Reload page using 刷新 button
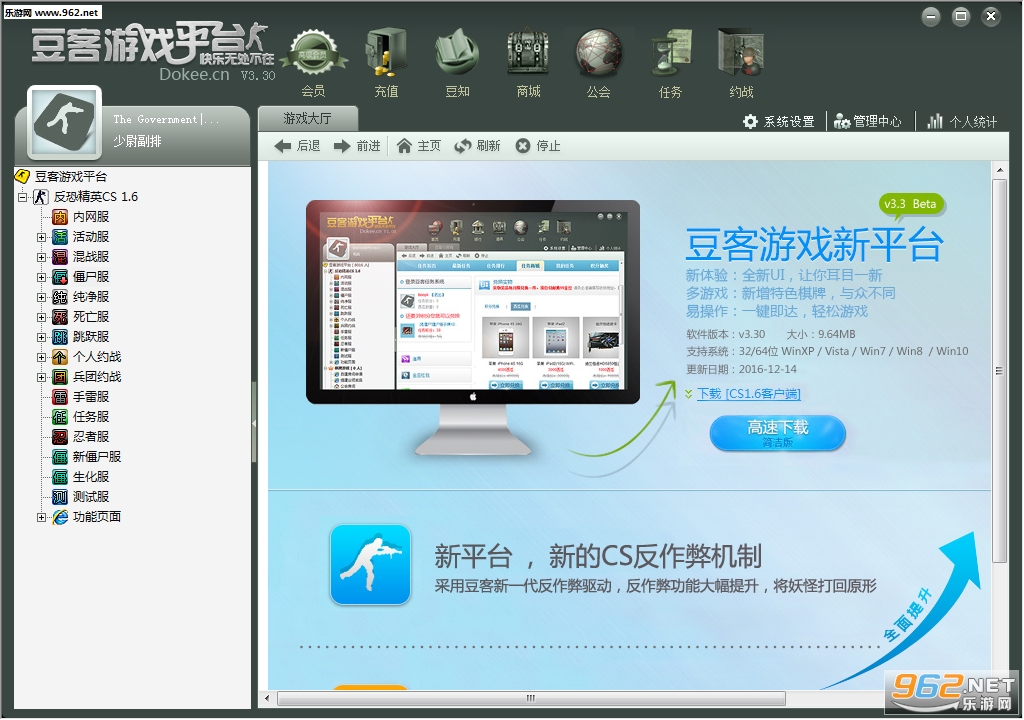1024x720 pixels. (x=477, y=146)
